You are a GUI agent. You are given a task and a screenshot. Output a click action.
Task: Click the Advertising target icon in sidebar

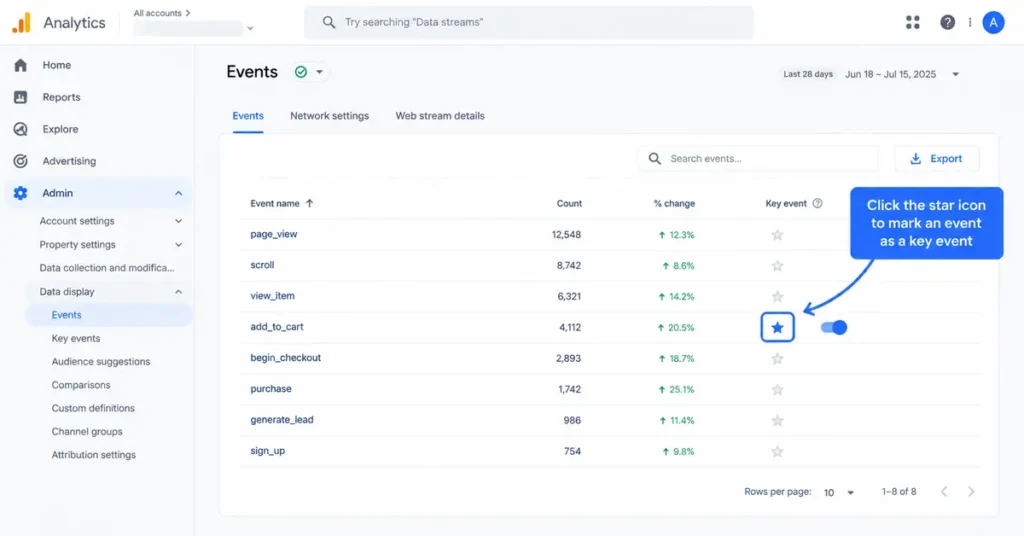[20, 161]
